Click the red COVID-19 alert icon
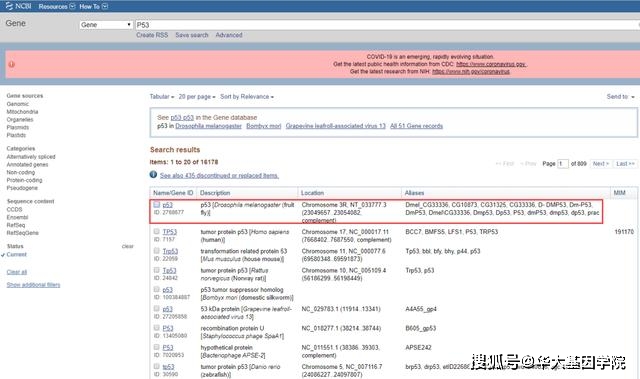Screen dimensions: 640x379 (x=11, y=64)
